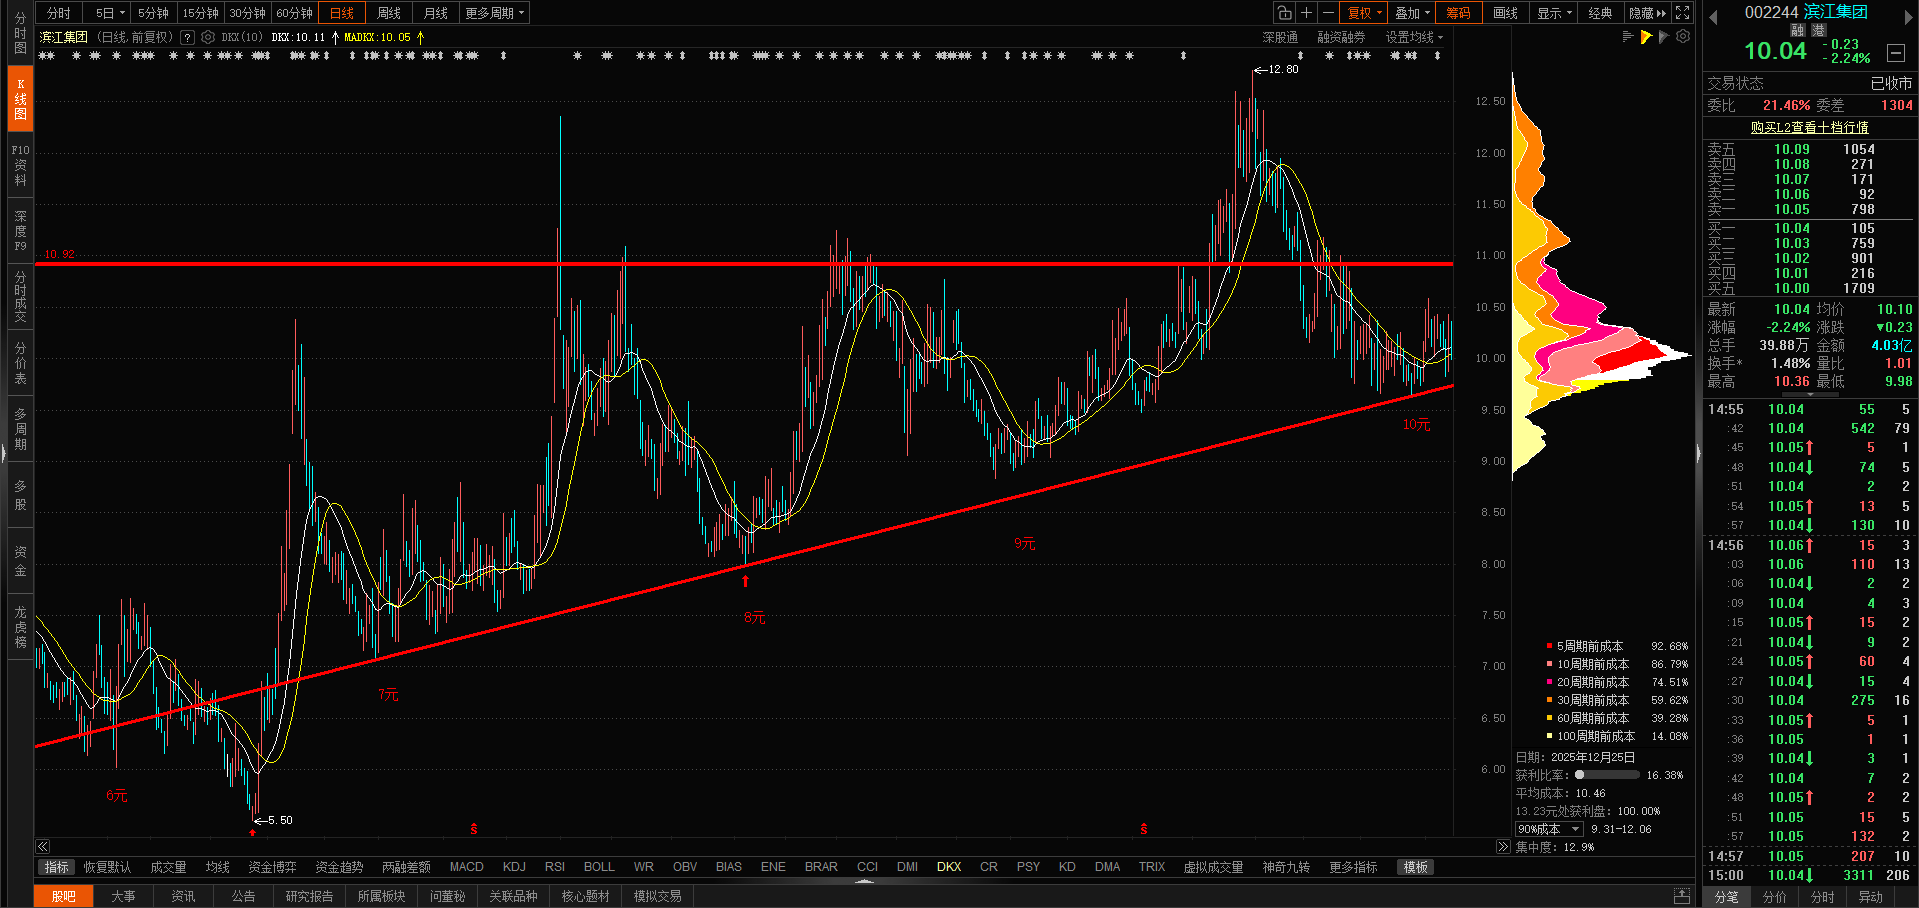This screenshot has width=1919, height=908.
Task: Open indicator help question mark icon
Action: click(x=187, y=37)
